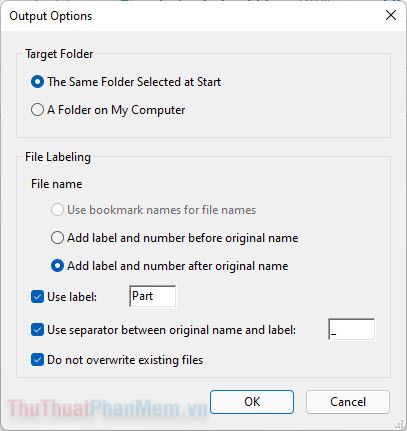The image size is (407, 431).
Task: Uncheck the Use label checkbox
Action: click(37, 297)
